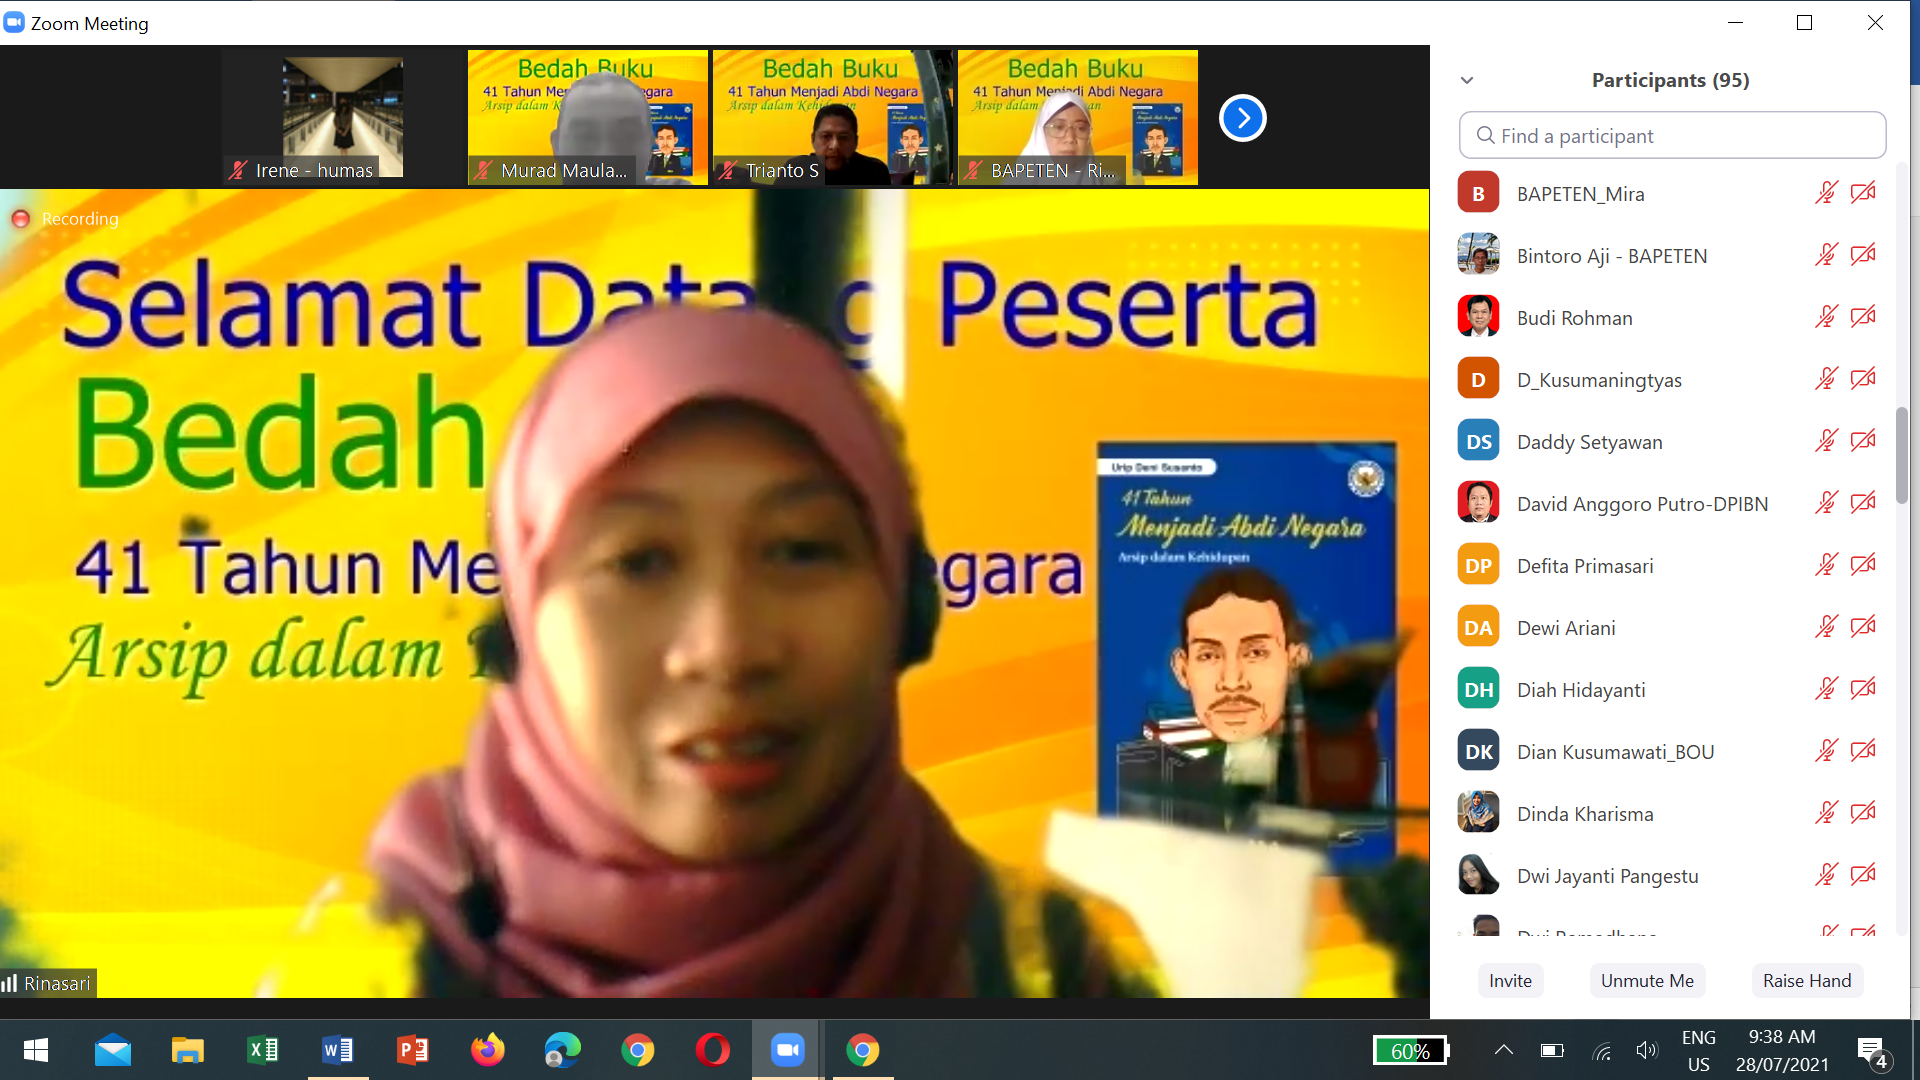1920x1080 pixels.
Task: Click Unmute Me to enable microphone
Action: (x=1647, y=981)
